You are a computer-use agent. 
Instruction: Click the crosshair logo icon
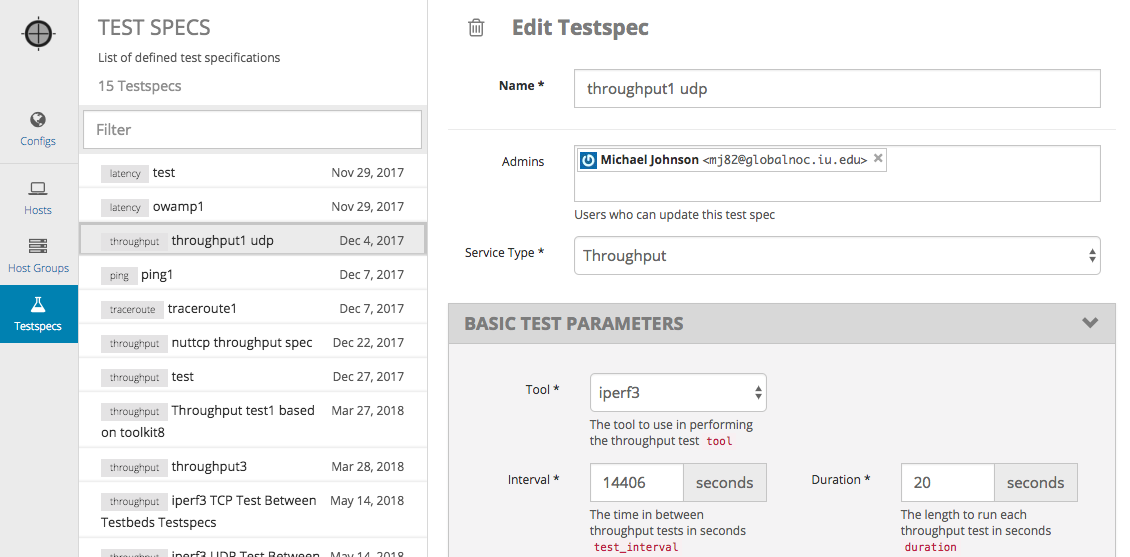tap(38, 33)
